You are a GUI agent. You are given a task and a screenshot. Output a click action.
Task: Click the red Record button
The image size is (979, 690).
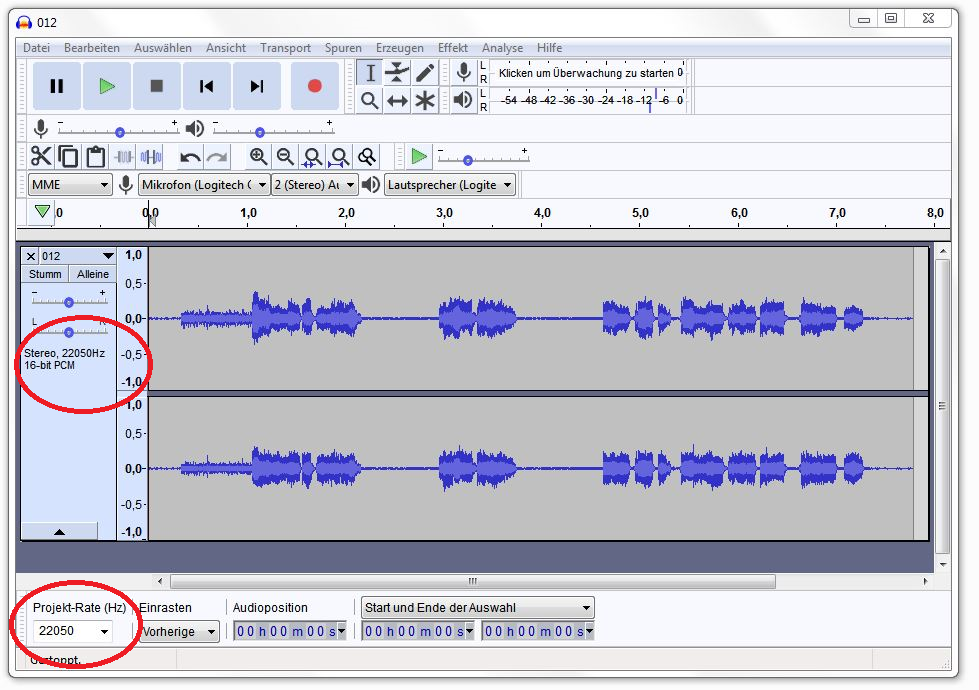315,86
